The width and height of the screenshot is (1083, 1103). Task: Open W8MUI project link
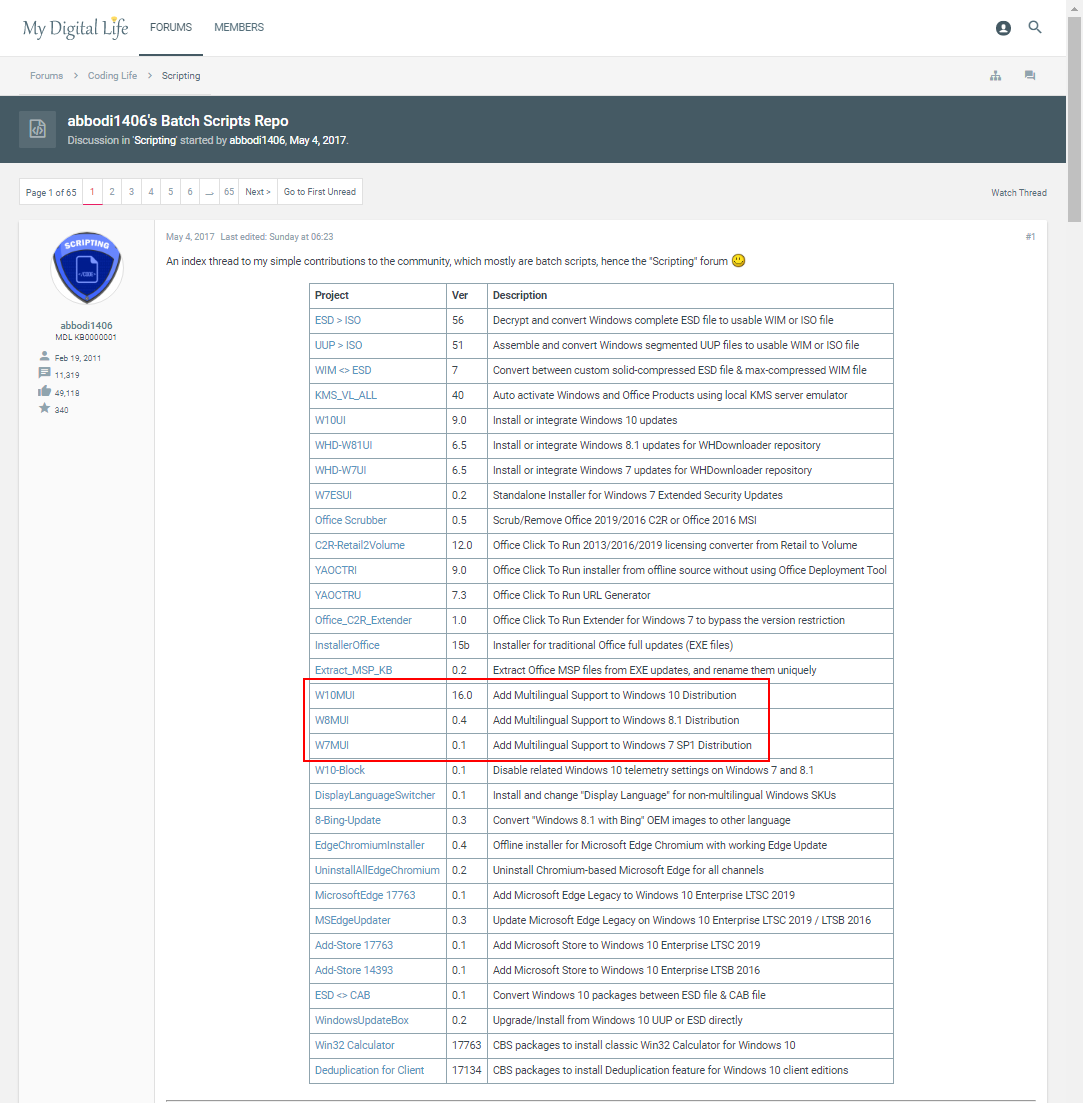coord(332,720)
